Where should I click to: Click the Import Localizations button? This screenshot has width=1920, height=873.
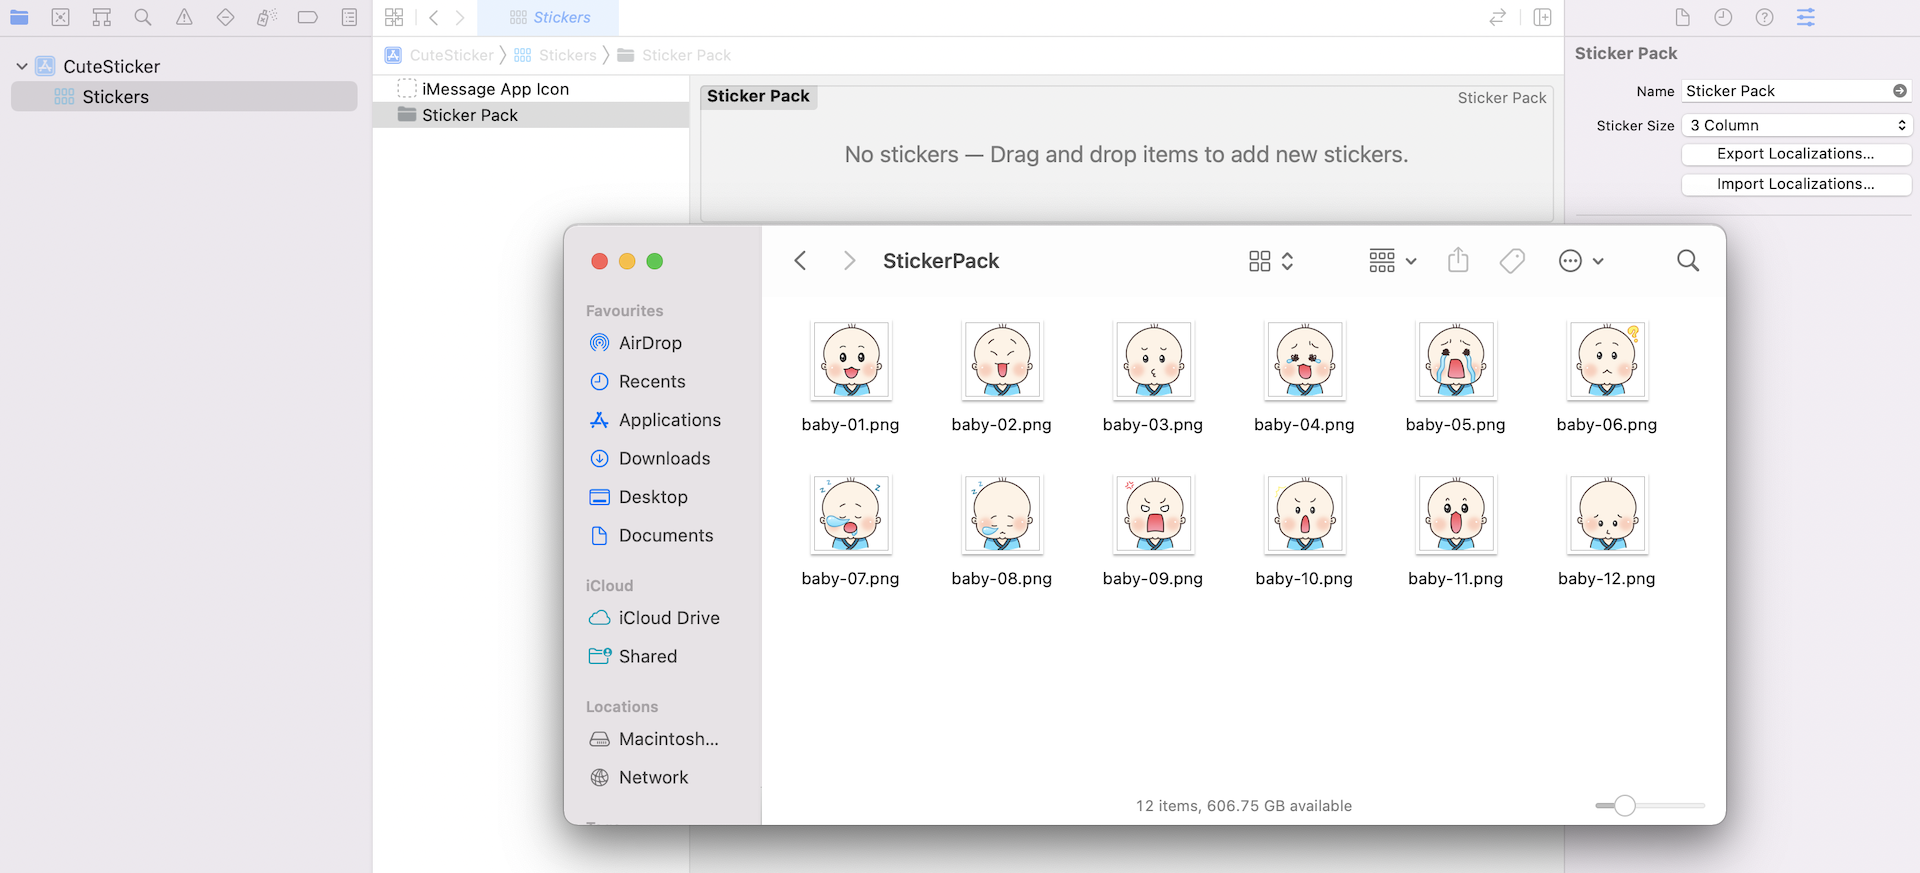(1796, 184)
